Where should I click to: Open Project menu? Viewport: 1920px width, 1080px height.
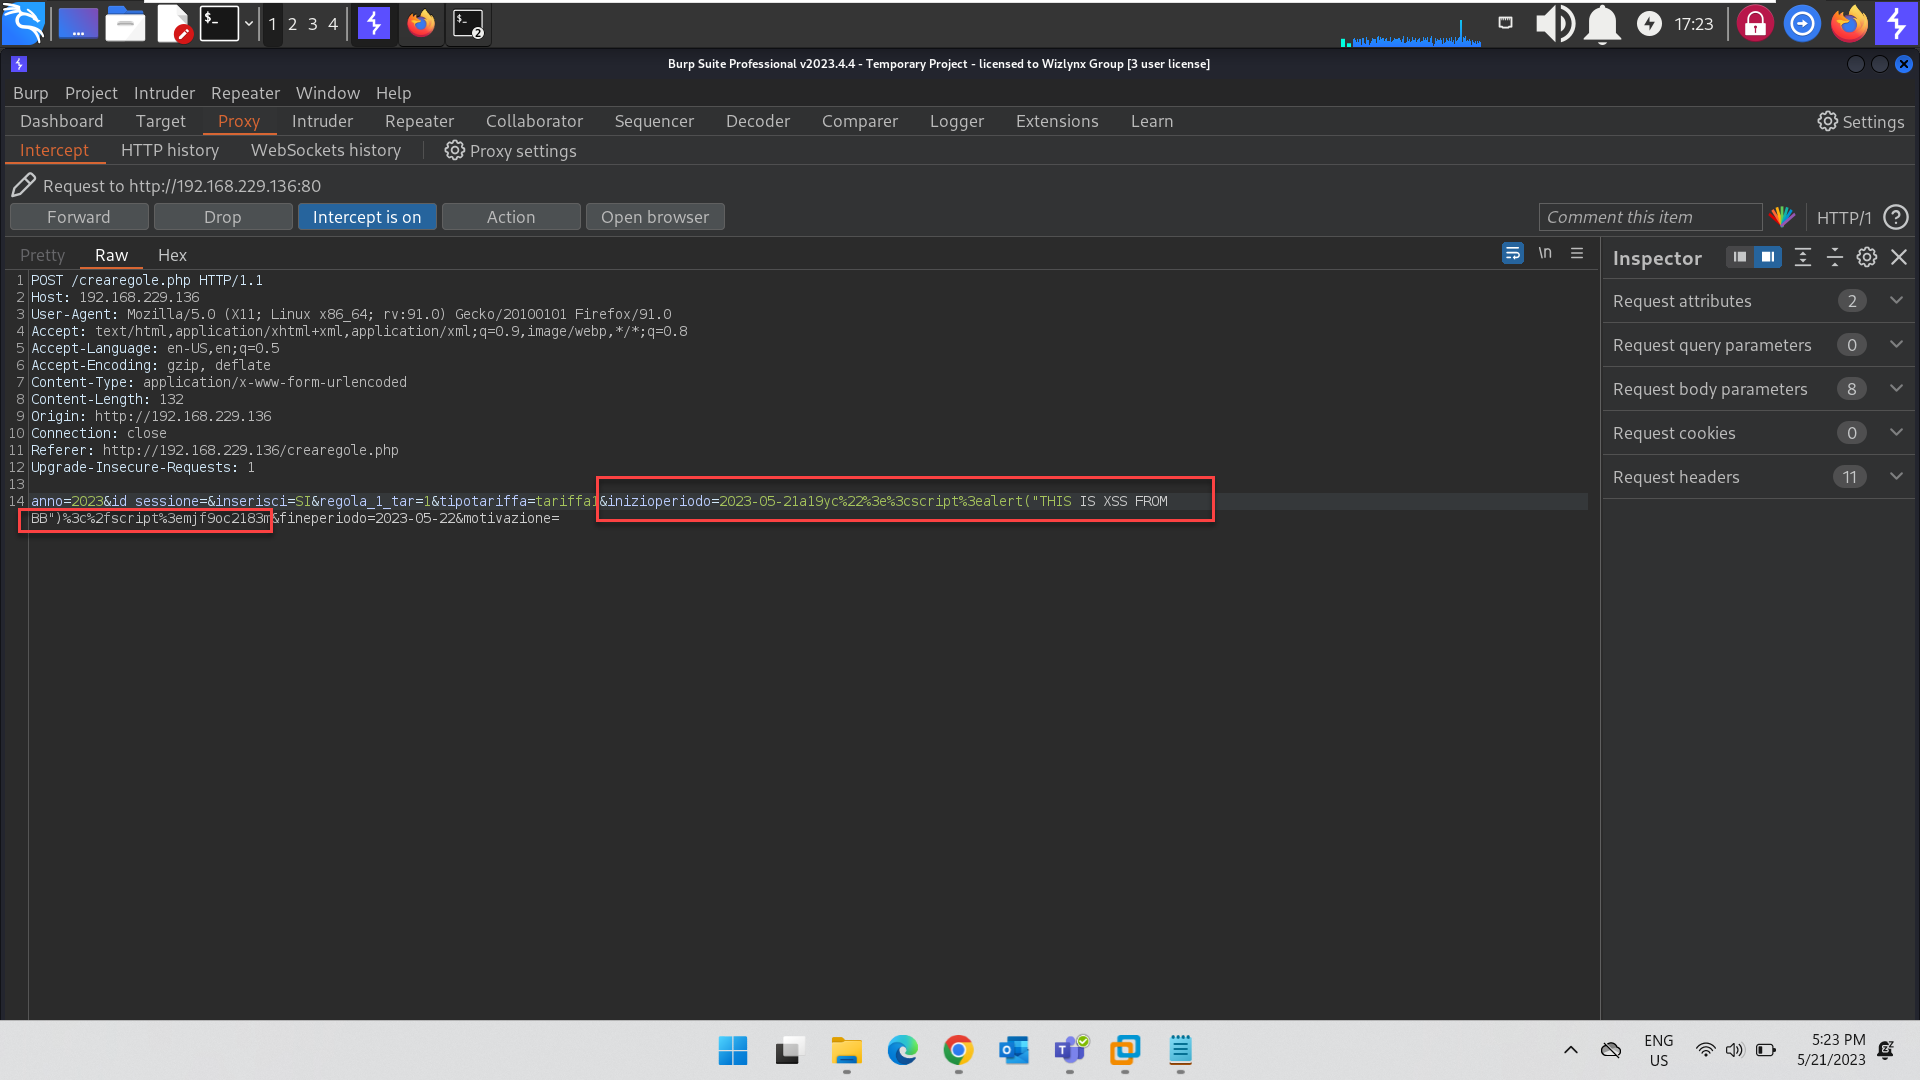click(x=91, y=92)
